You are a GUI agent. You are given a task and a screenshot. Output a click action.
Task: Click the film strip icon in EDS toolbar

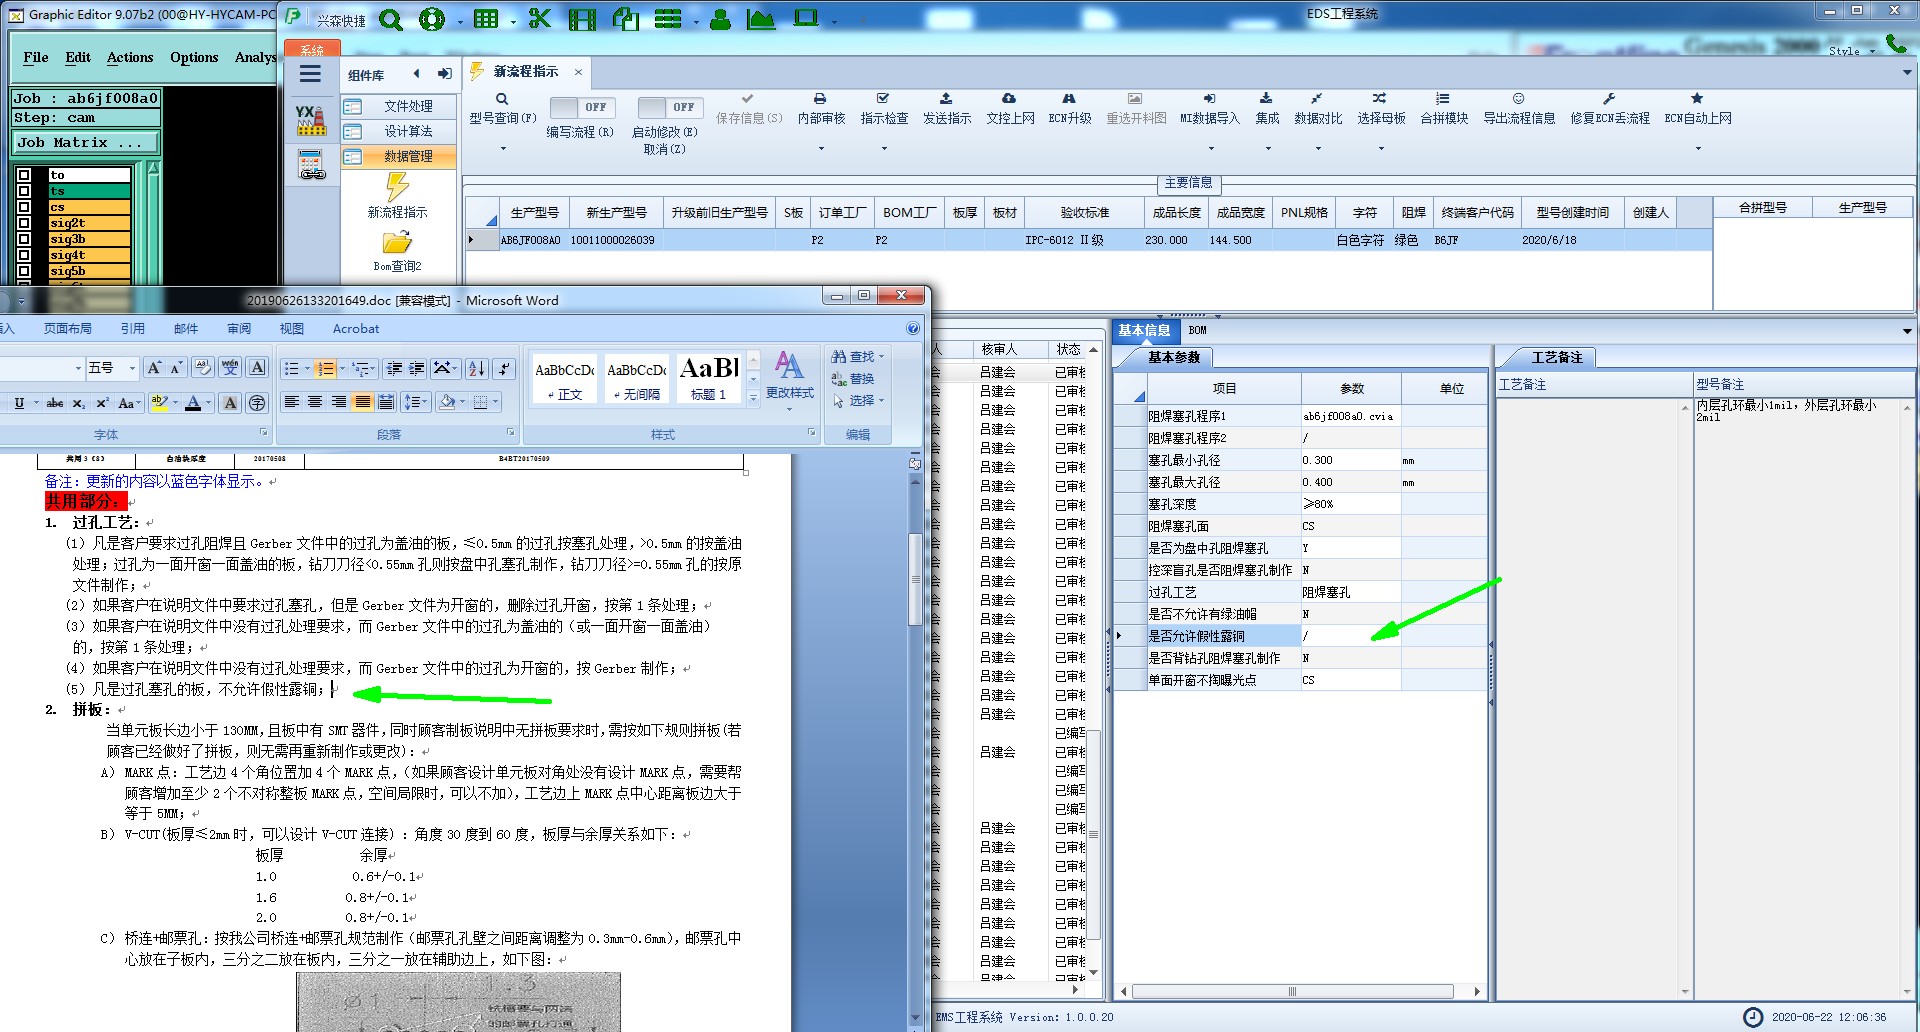(x=582, y=19)
